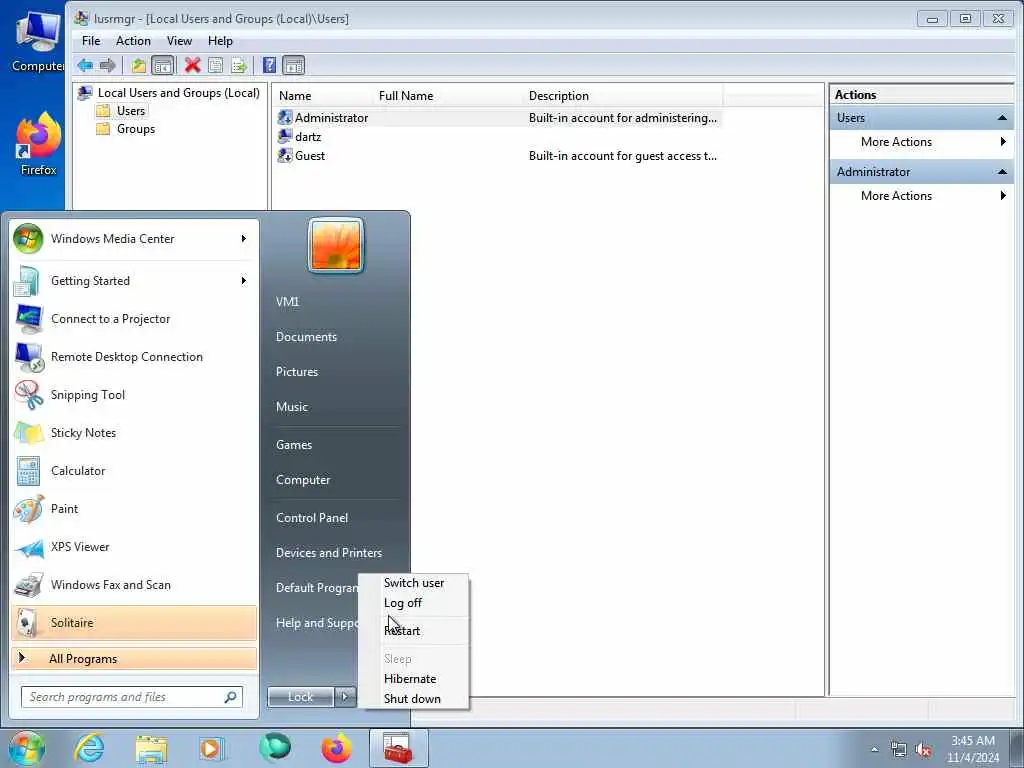
Task: Expand Getting Started submenu arrow
Action: [x=244, y=281]
